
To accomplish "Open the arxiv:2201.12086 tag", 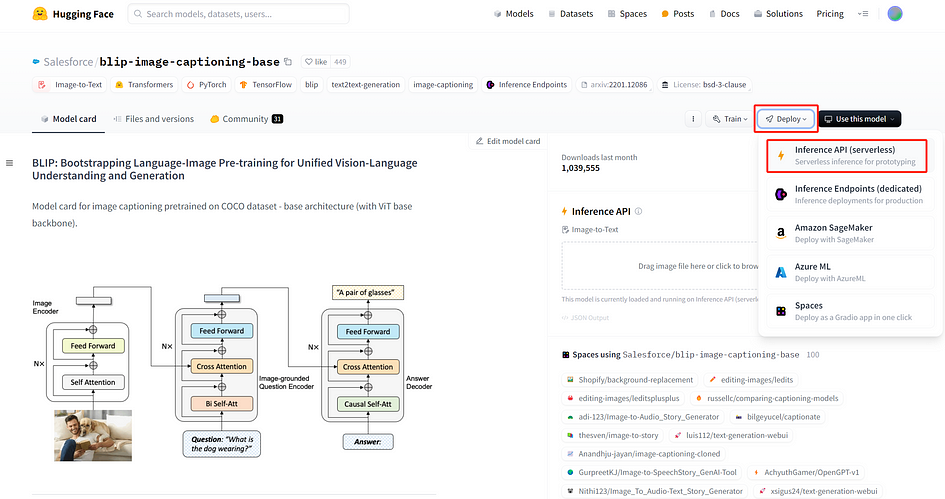I will coord(614,85).
